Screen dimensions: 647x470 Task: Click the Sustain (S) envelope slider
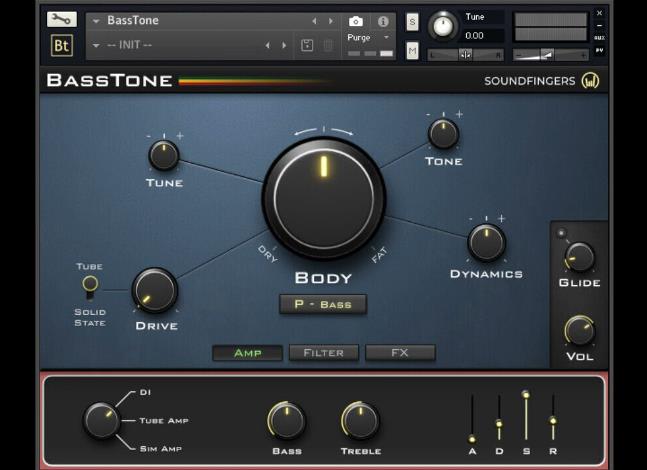pos(526,415)
